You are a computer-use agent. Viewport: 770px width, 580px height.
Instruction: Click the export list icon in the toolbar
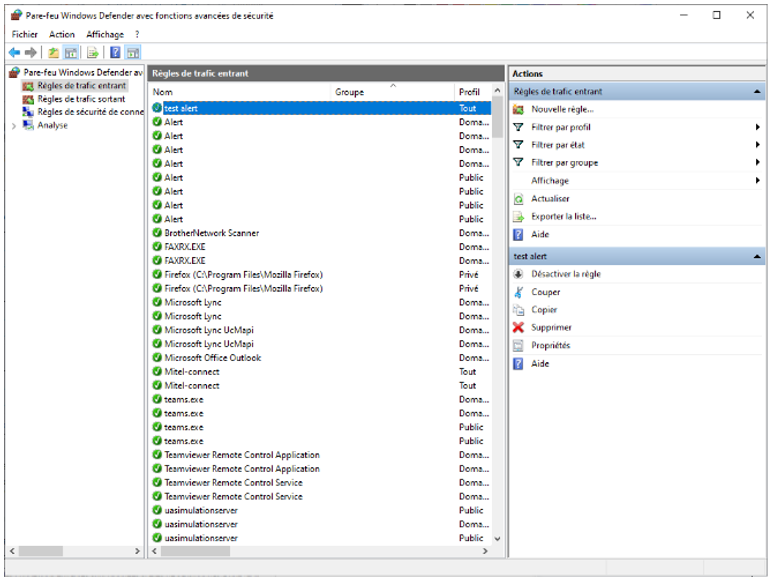[x=92, y=53]
